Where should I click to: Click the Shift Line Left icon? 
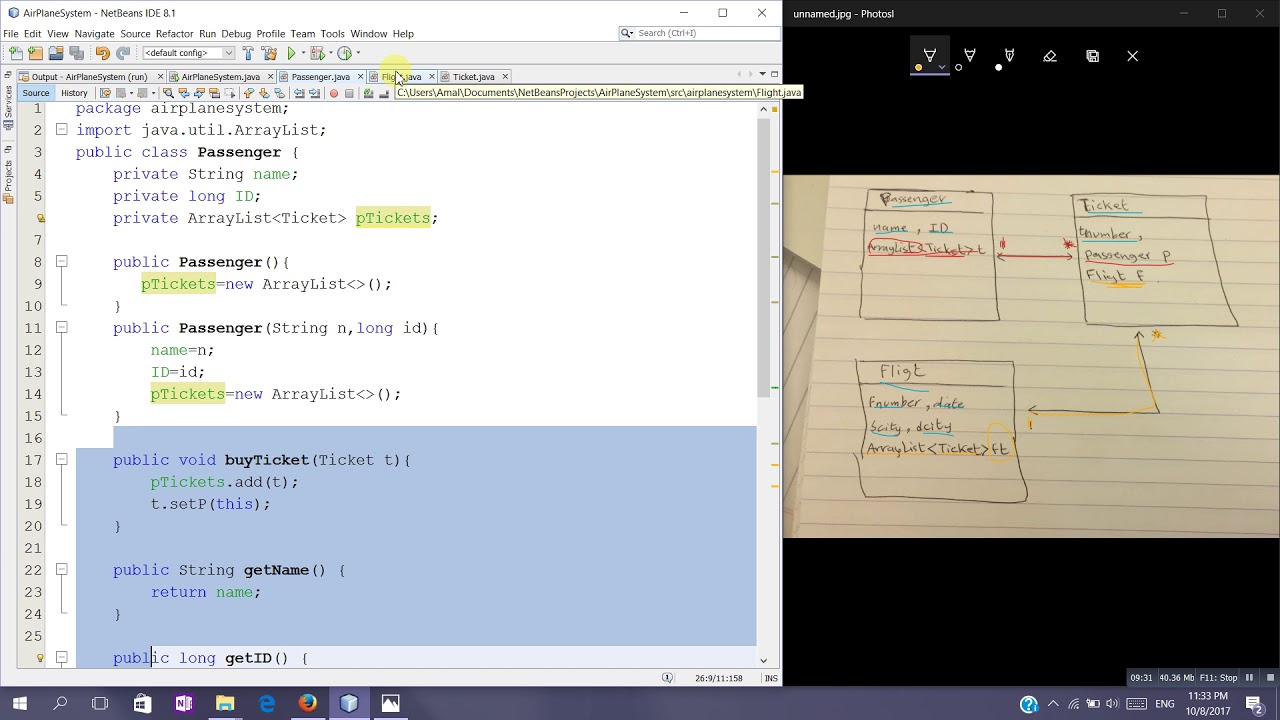(299, 93)
